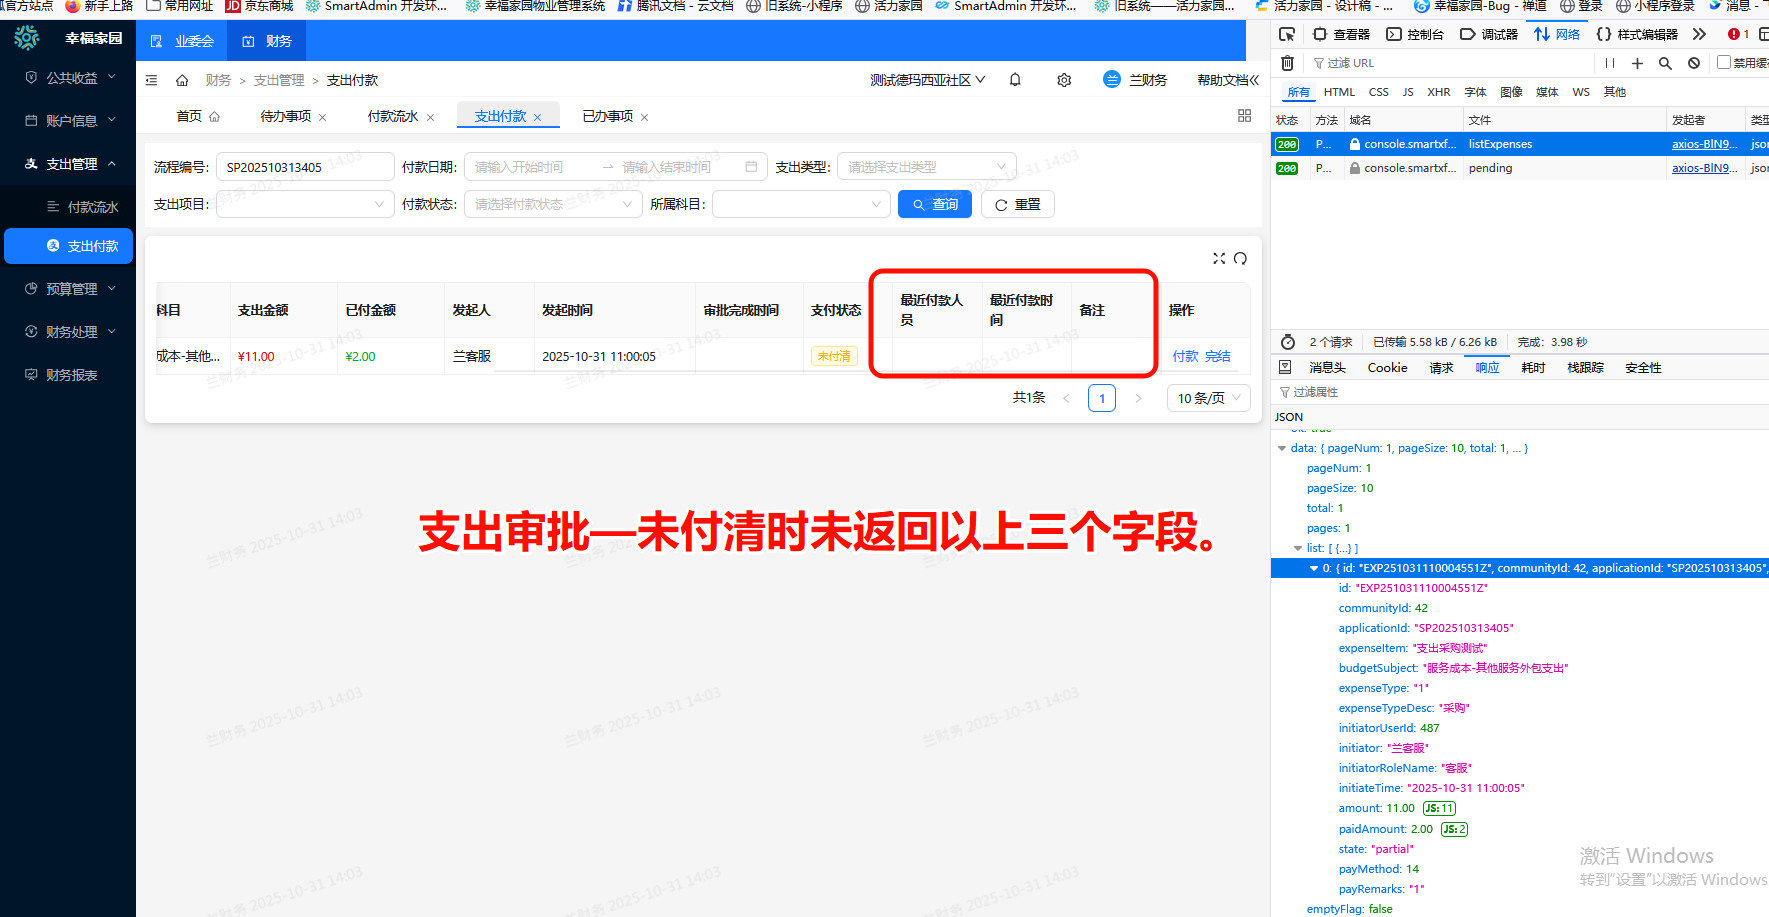This screenshot has height=917, width=1769.
Task: Click the fullscreen expand icon above the table
Action: click(1218, 258)
